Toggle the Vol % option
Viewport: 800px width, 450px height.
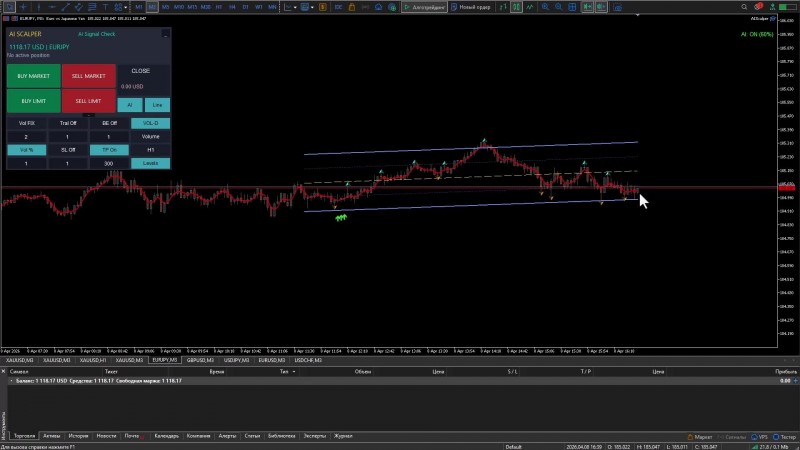[27, 150]
